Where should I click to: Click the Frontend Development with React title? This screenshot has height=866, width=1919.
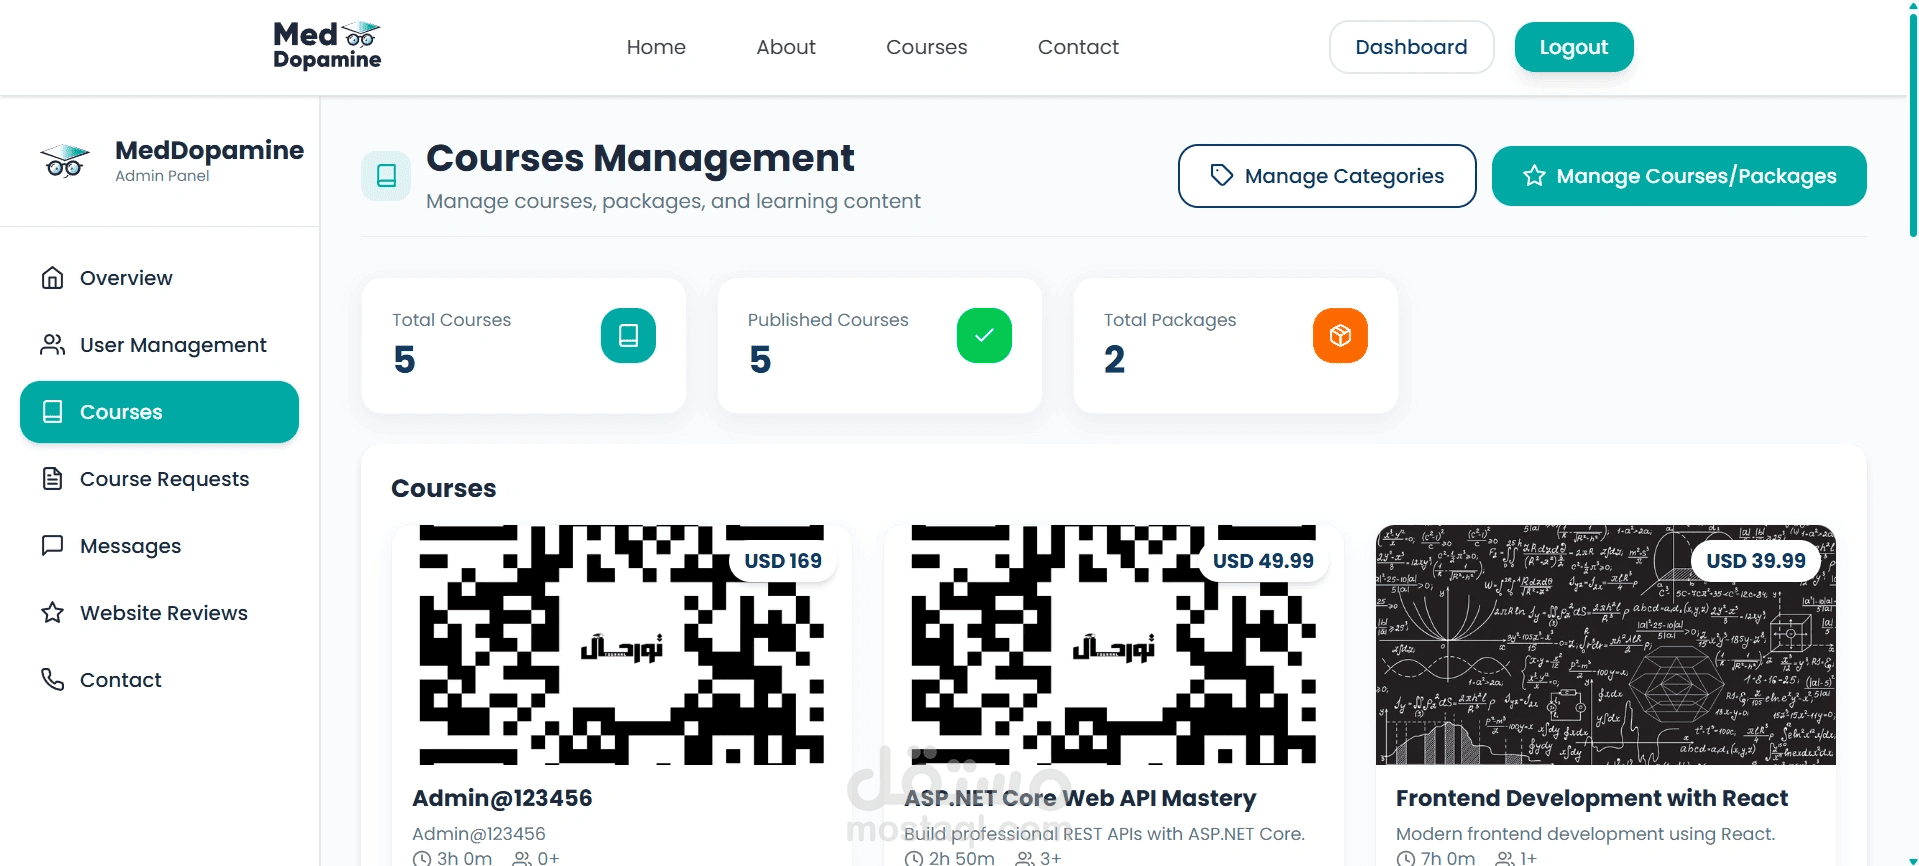[1592, 798]
